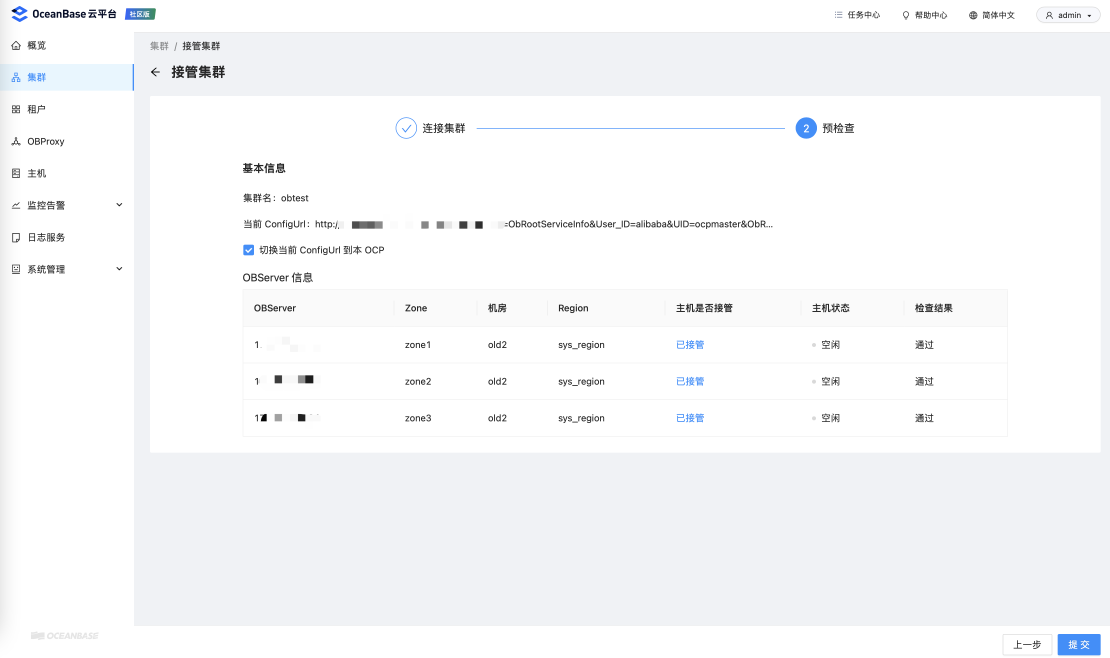
Task: Click the back arrow beside 接管集群
Action: tap(156, 72)
